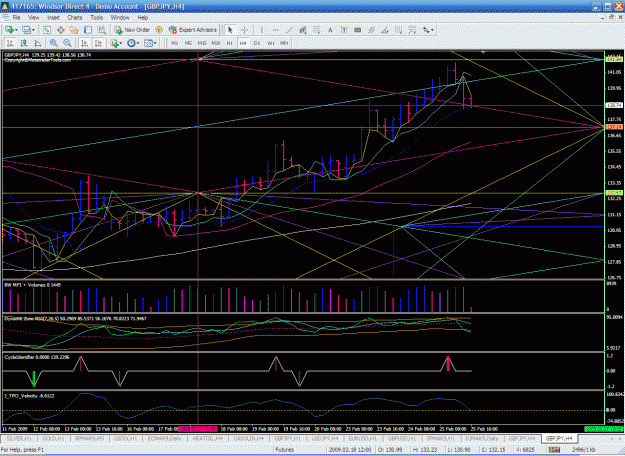This screenshot has height=456, width=625.
Task: Activate the standard Cursor mode
Action: 230,30
